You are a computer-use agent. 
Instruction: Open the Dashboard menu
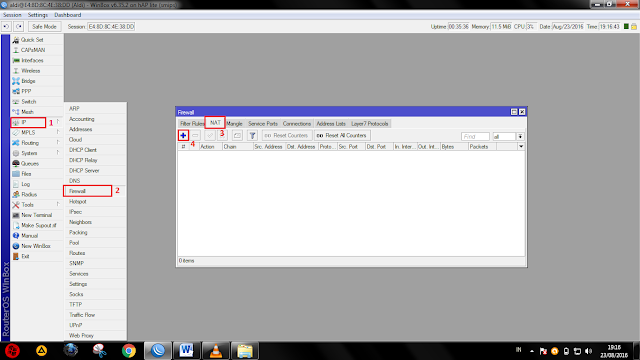tap(68, 15)
